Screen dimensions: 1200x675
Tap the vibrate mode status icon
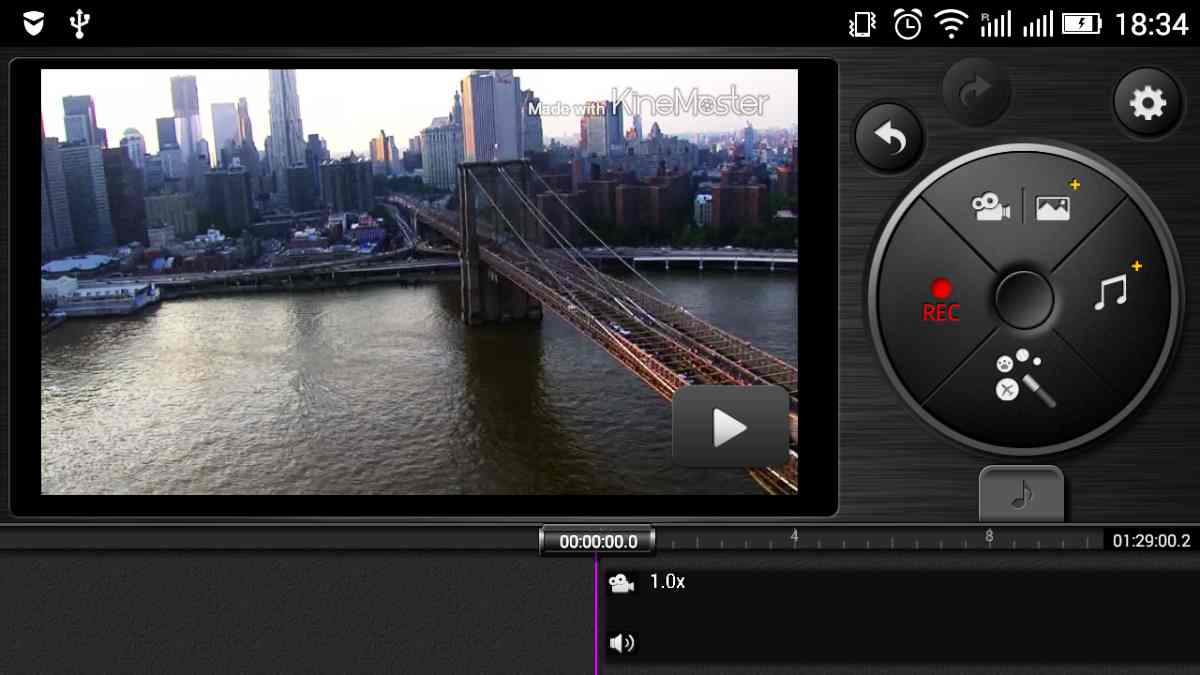861,23
